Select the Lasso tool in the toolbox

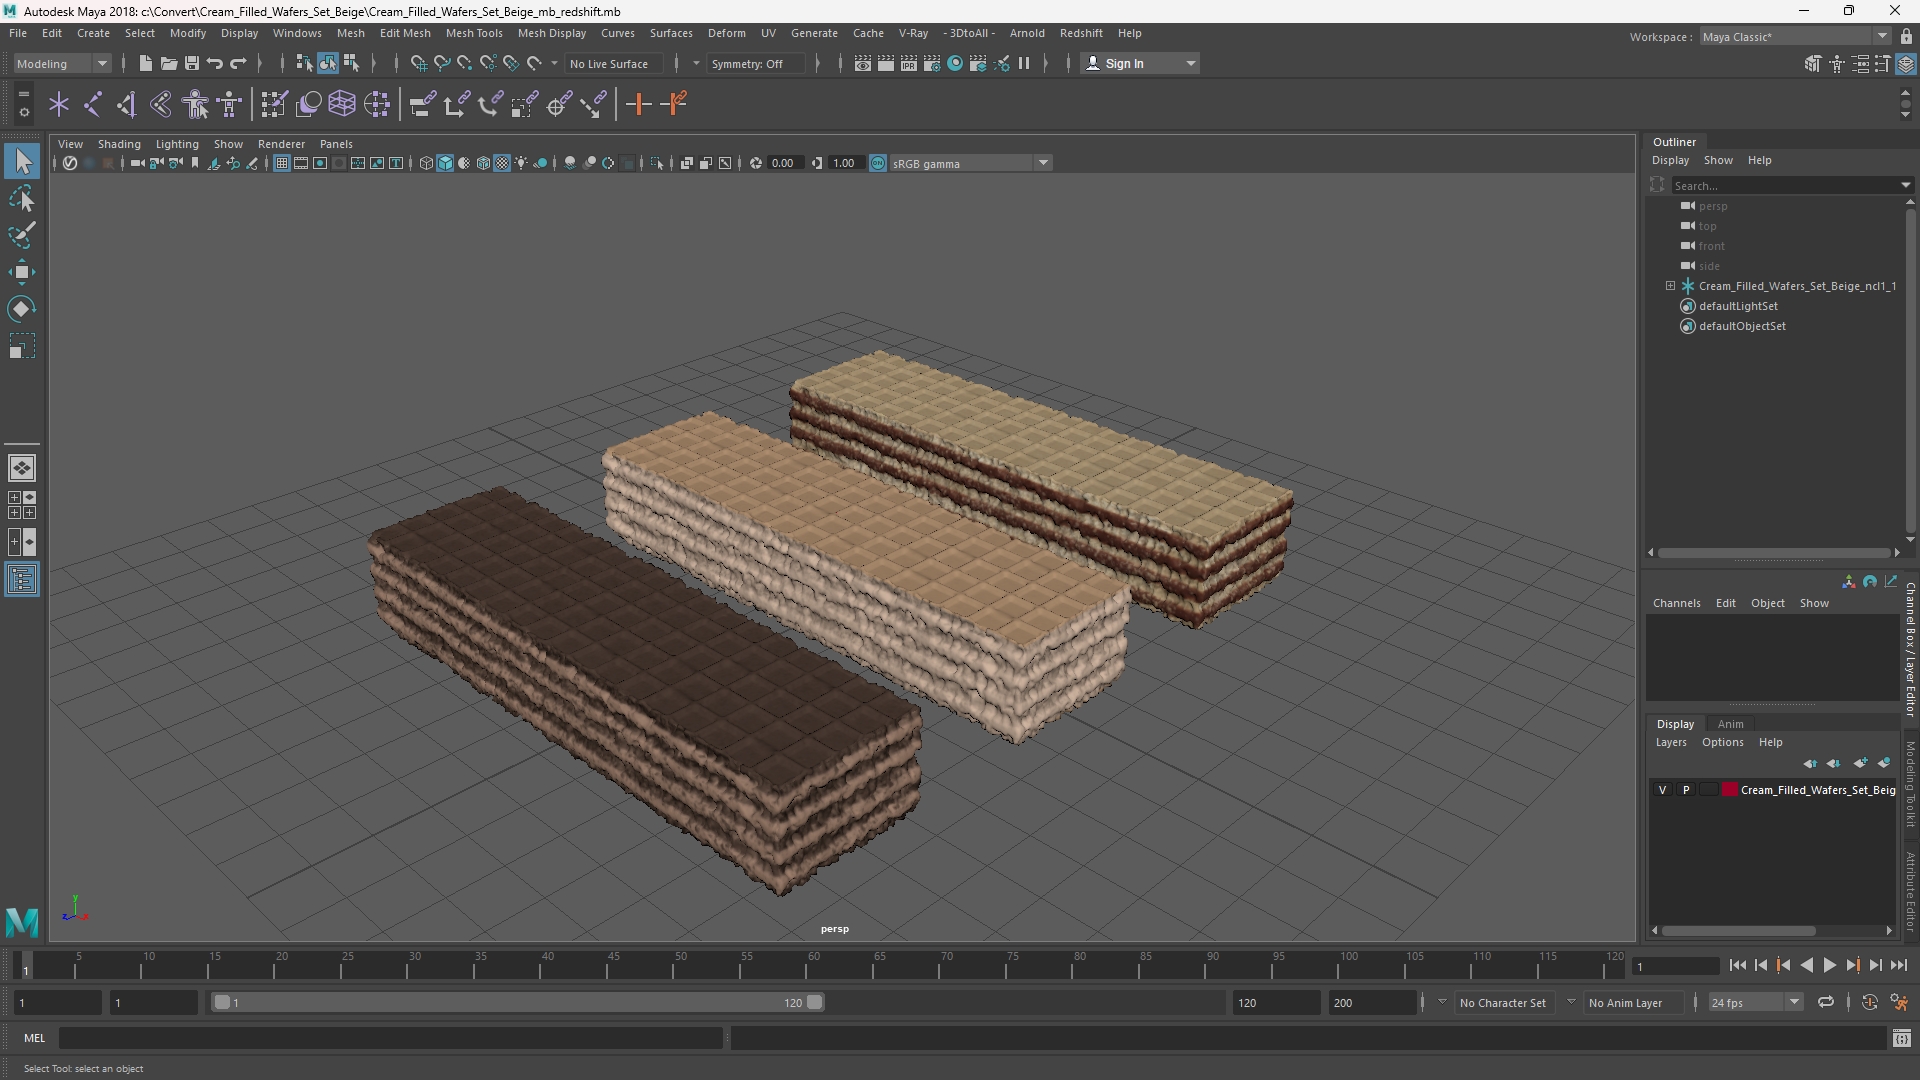pos(22,199)
